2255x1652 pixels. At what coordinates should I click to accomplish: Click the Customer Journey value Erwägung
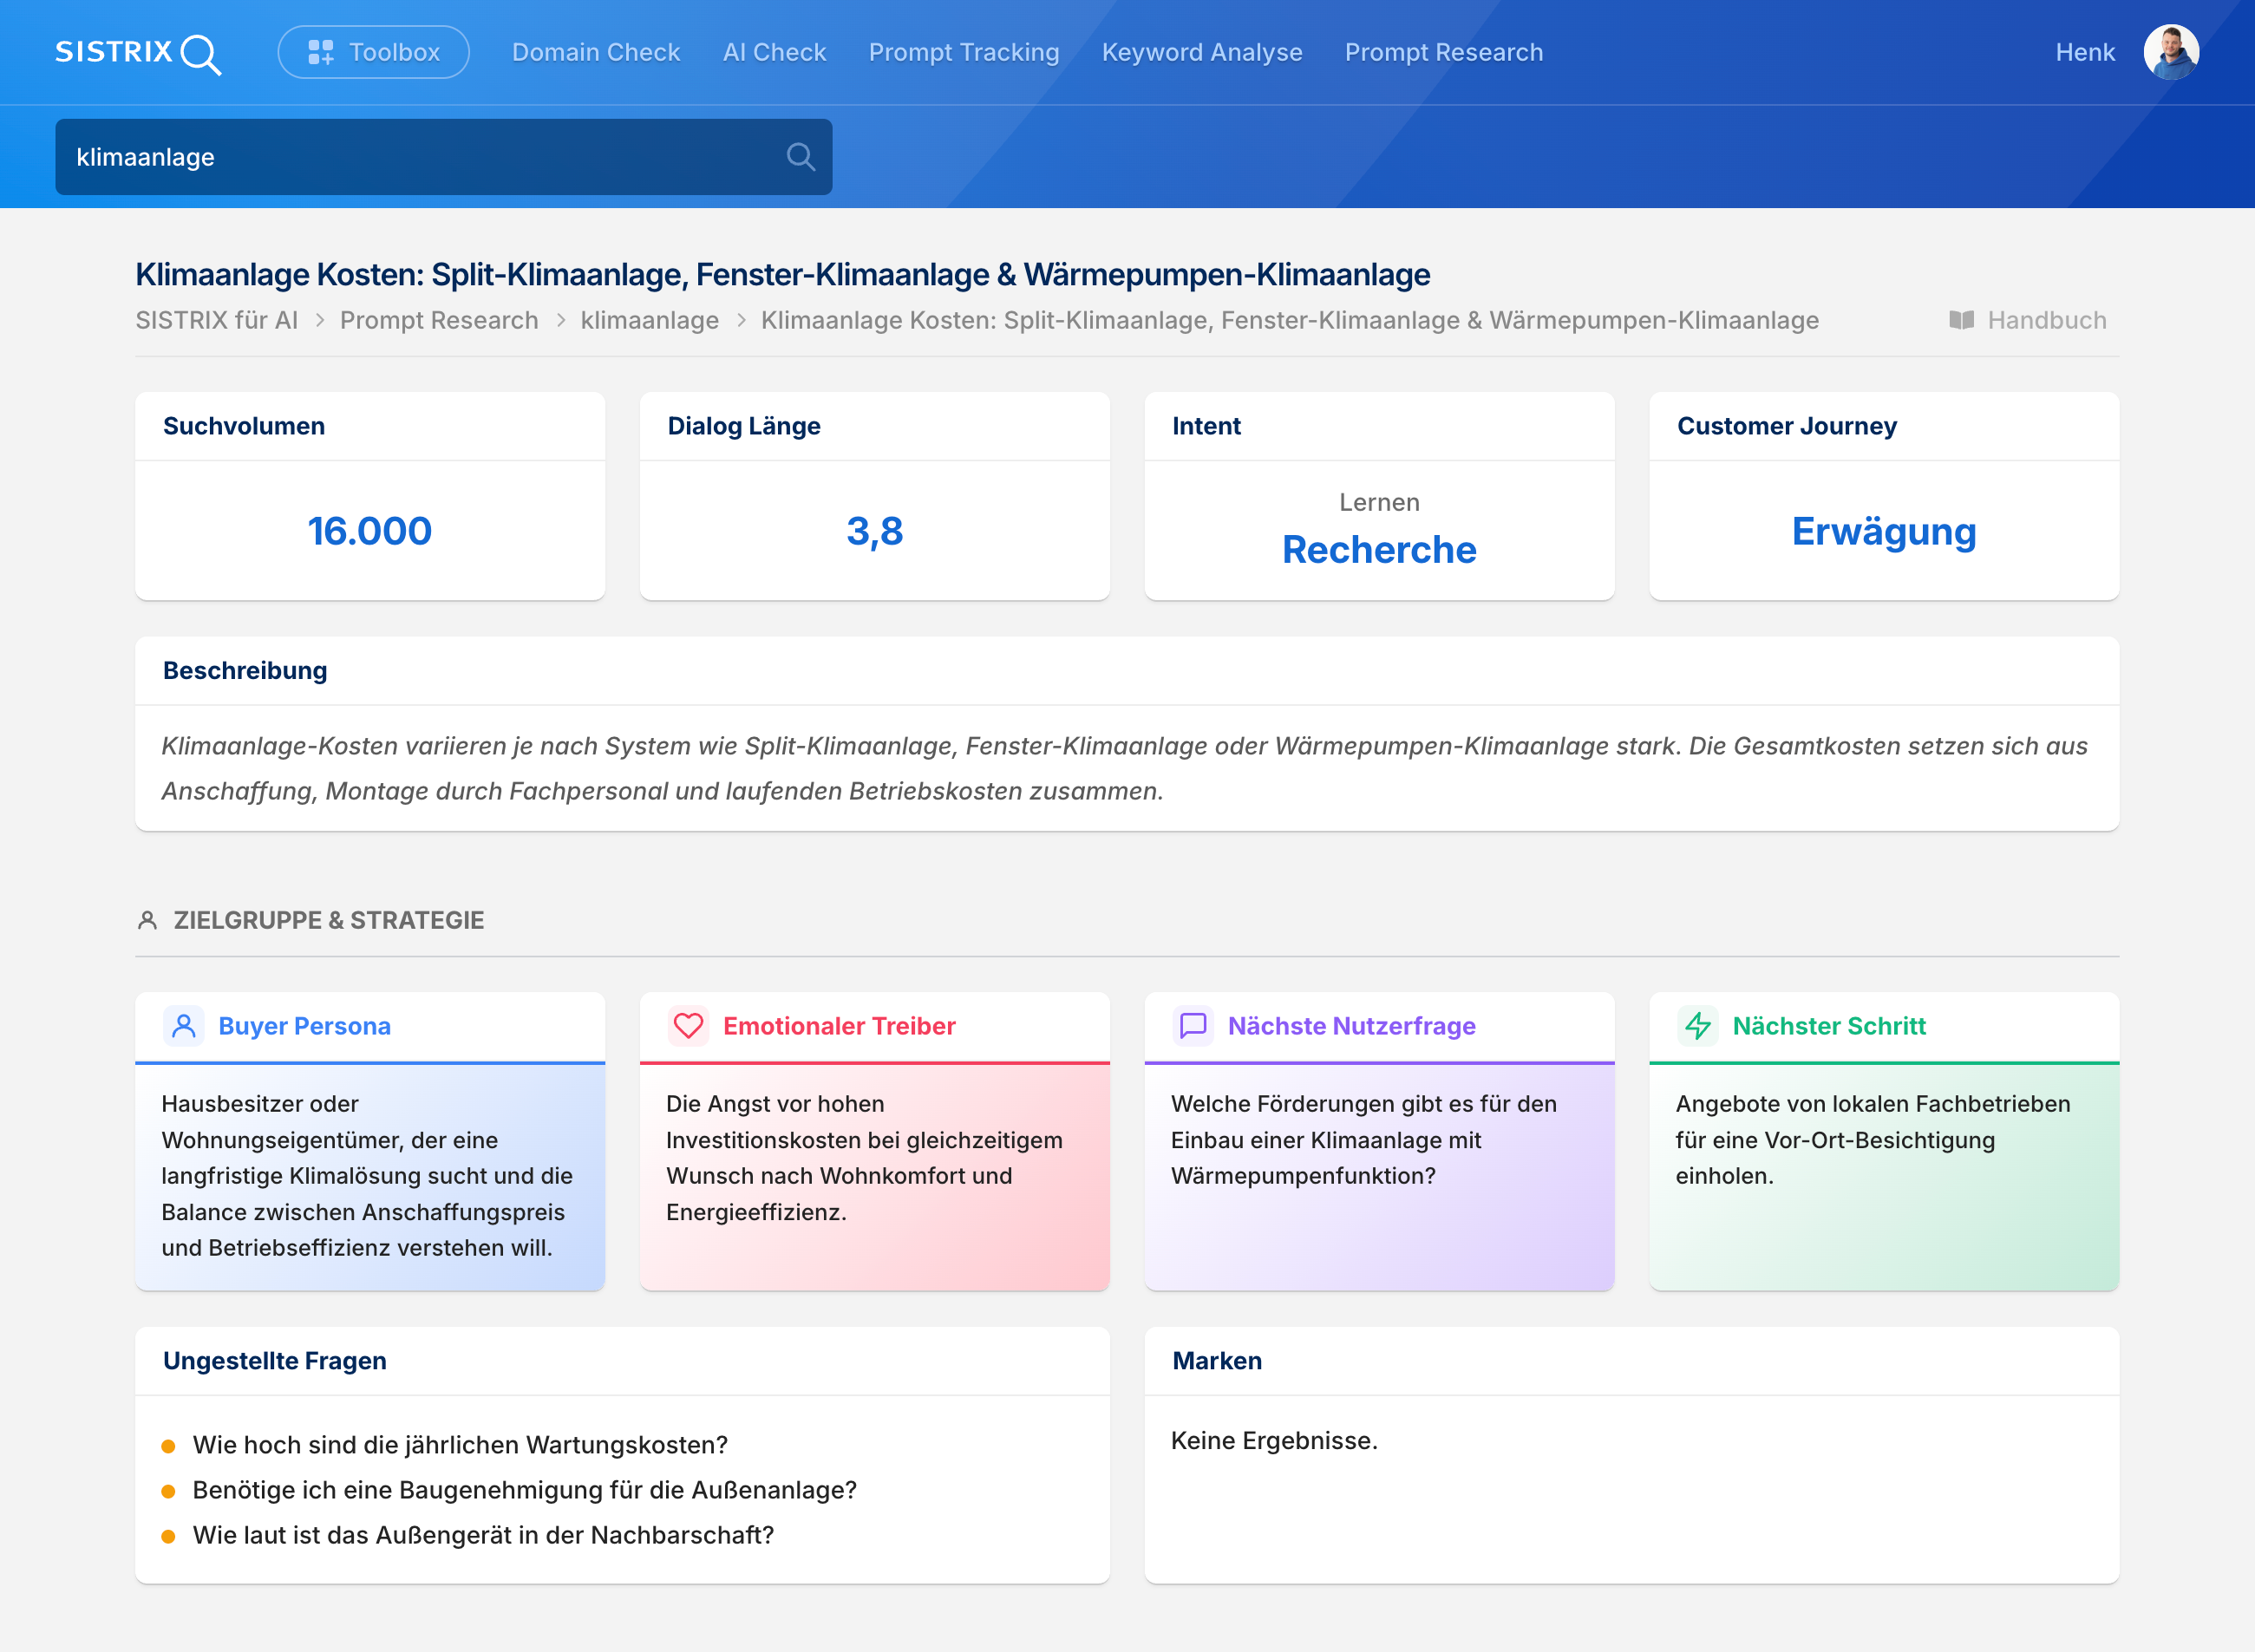[1883, 531]
